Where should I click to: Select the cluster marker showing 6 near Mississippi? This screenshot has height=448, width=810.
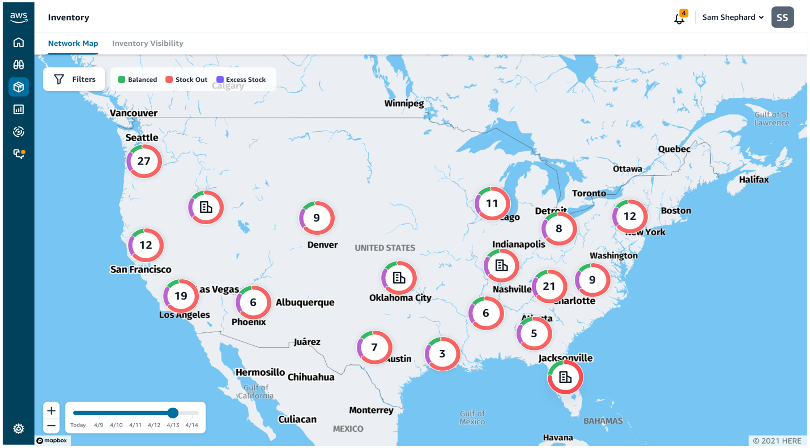point(486,313)
